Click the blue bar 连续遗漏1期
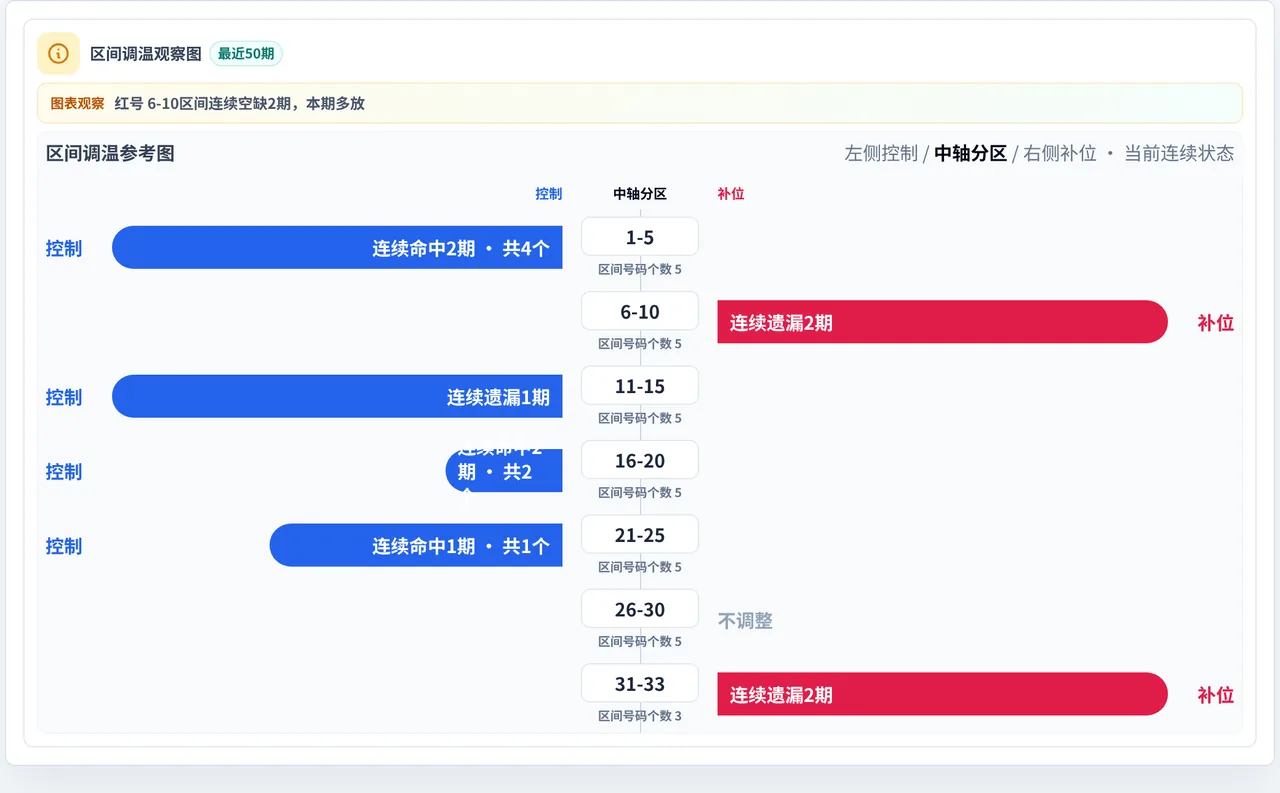 (337, 397)
